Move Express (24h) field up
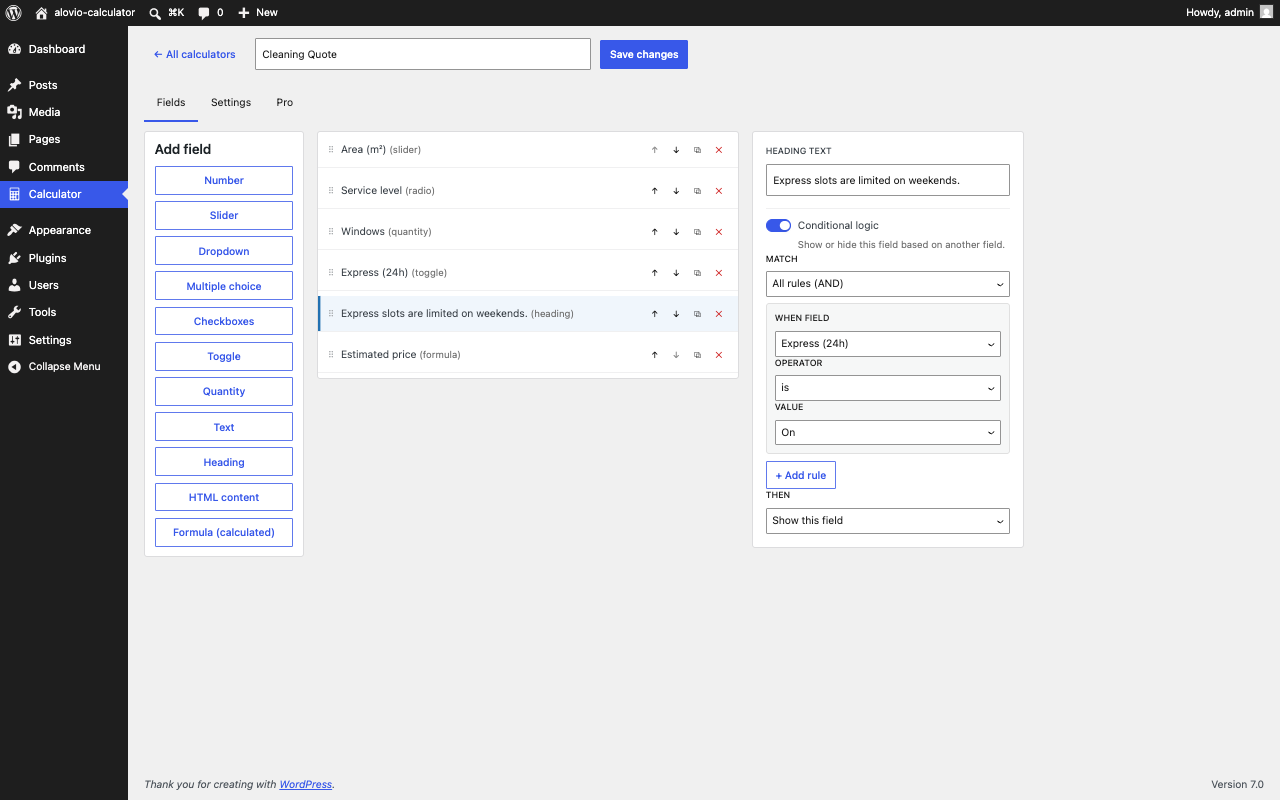 point(655,273)
